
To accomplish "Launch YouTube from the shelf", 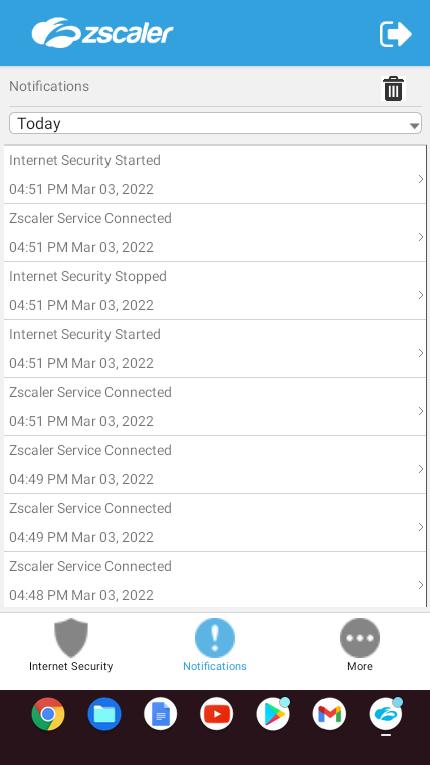I will coord(217,714).
